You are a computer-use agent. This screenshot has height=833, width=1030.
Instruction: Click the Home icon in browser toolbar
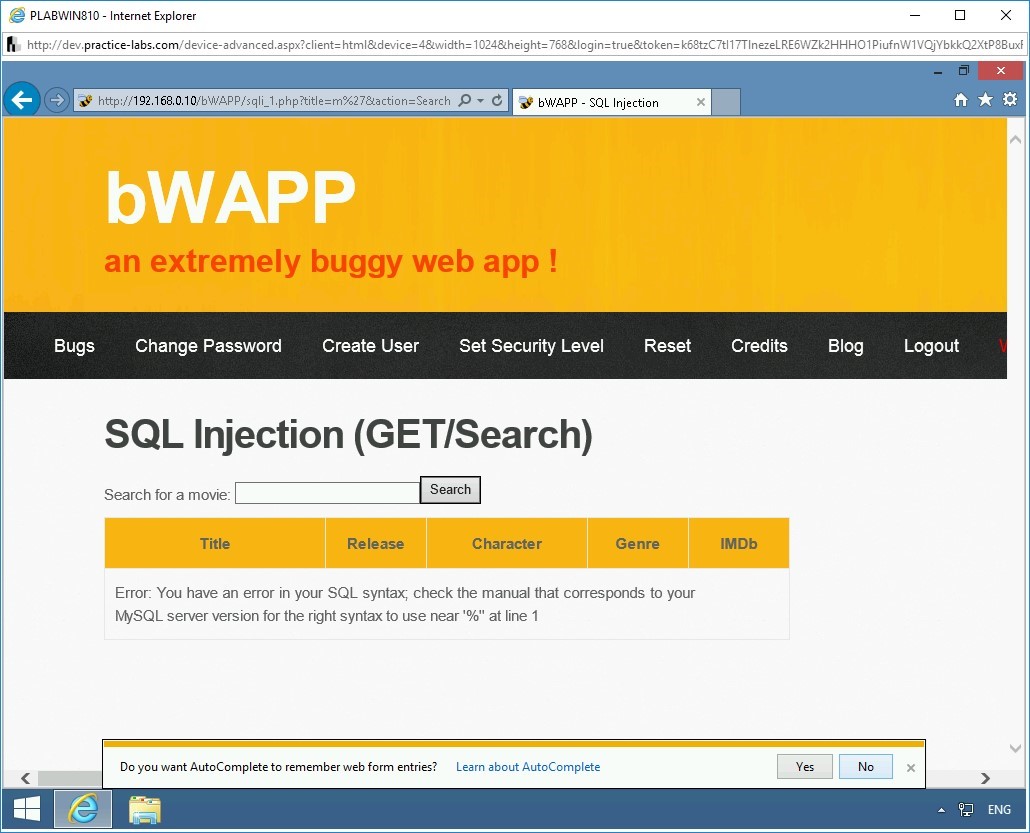click(x=960, y=100)
